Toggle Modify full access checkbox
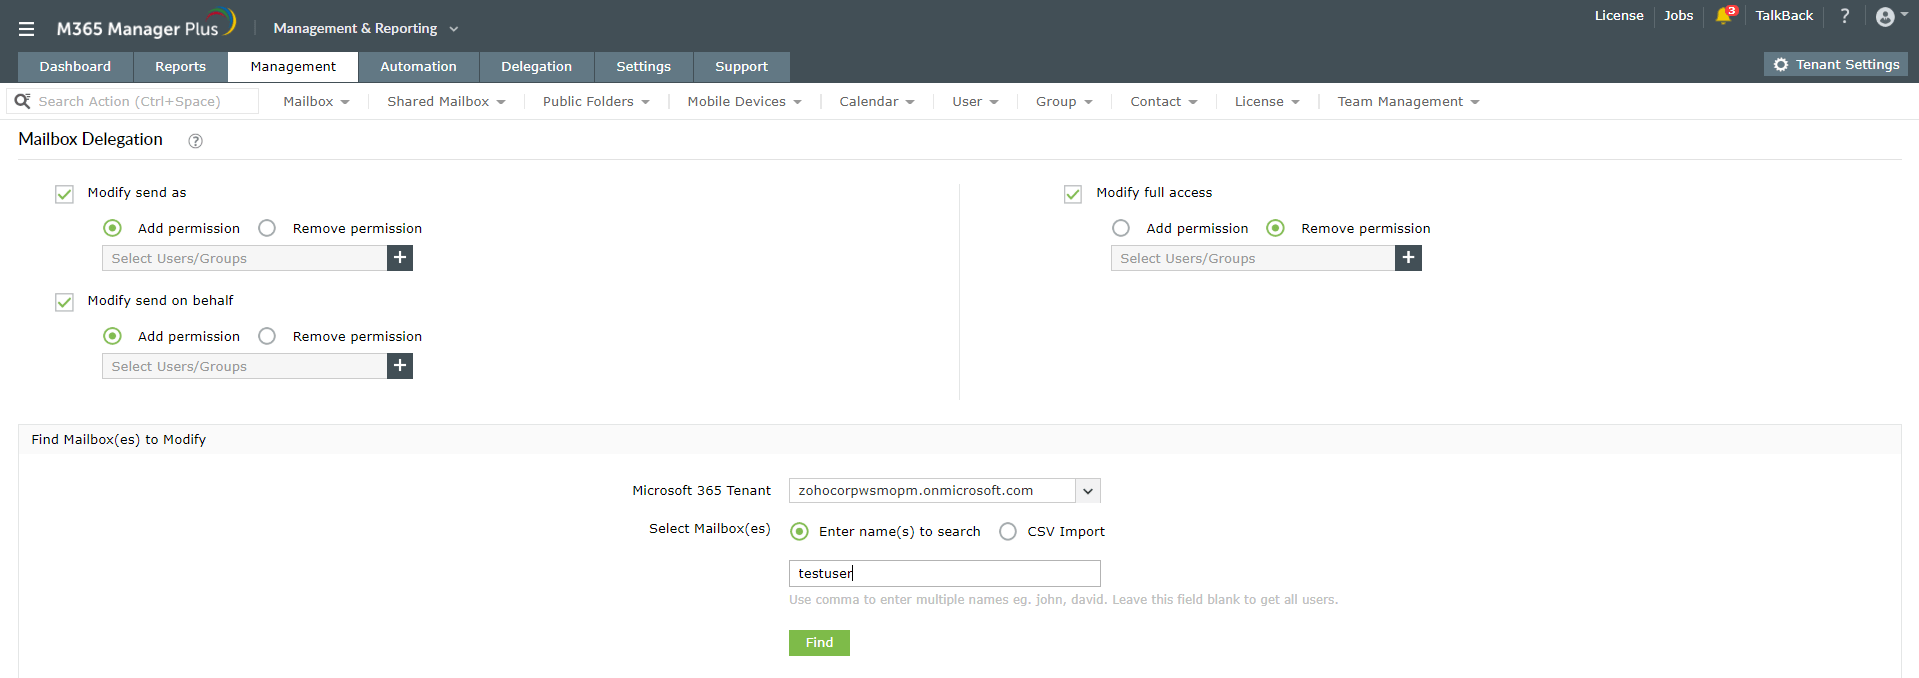The image size is (1919, 678). pyautogui.click(x=1073, y=194)
